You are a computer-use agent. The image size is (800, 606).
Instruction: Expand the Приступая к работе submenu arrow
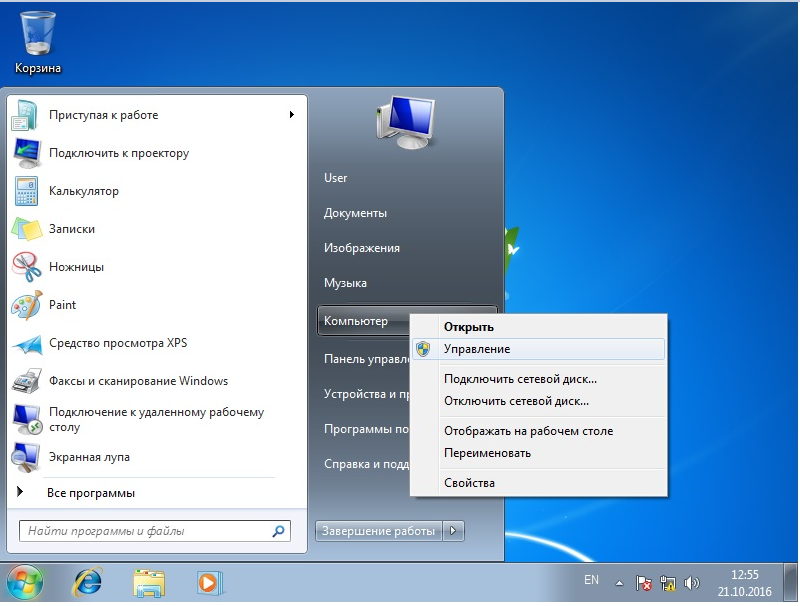pyautogui.click(x=292, y=114)
